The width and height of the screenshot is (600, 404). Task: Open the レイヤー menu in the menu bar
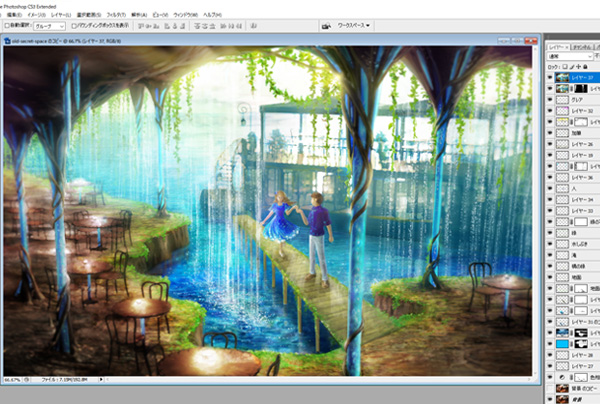tap(61, 15)
